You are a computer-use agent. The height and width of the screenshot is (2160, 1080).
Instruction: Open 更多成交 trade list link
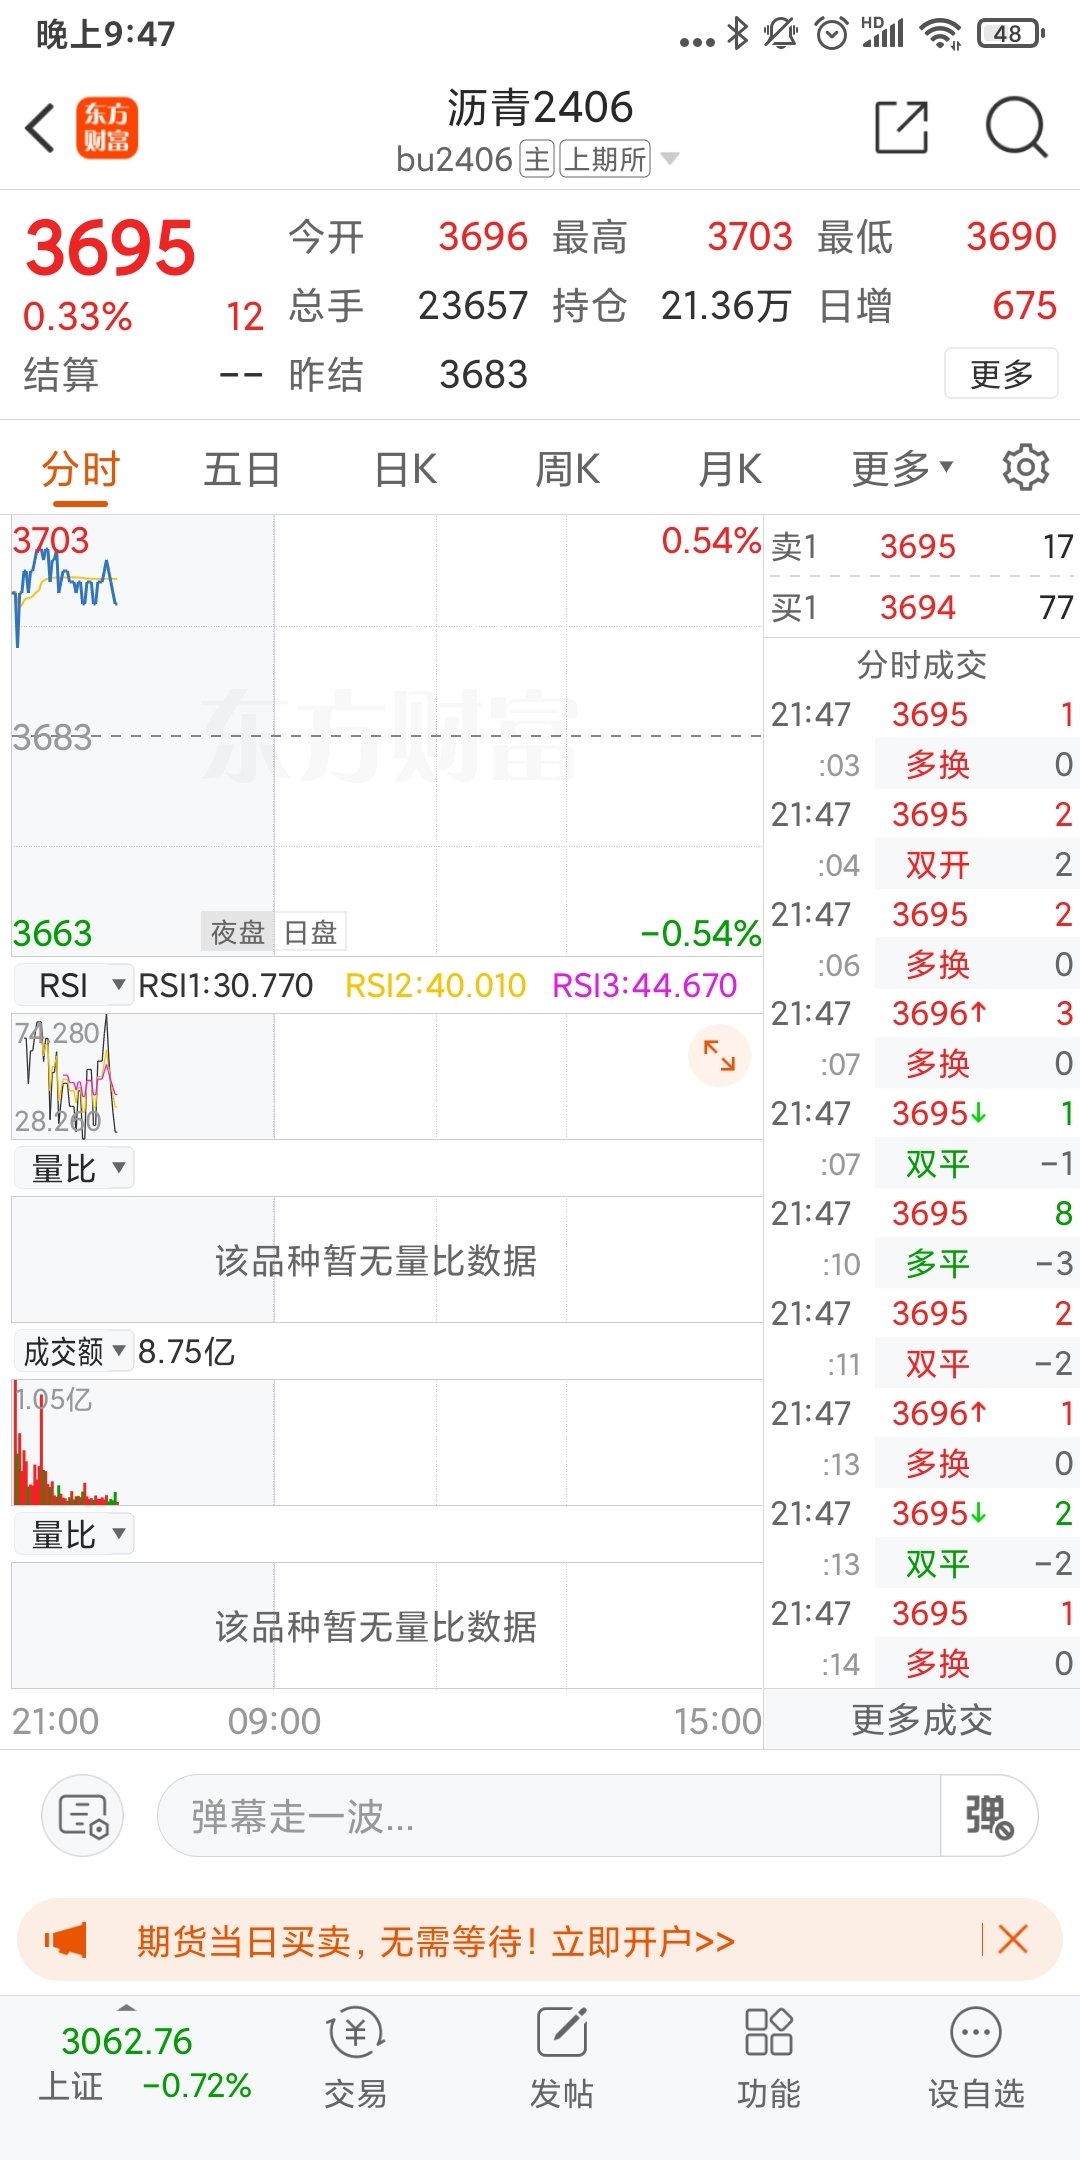tap(921, 1719)
